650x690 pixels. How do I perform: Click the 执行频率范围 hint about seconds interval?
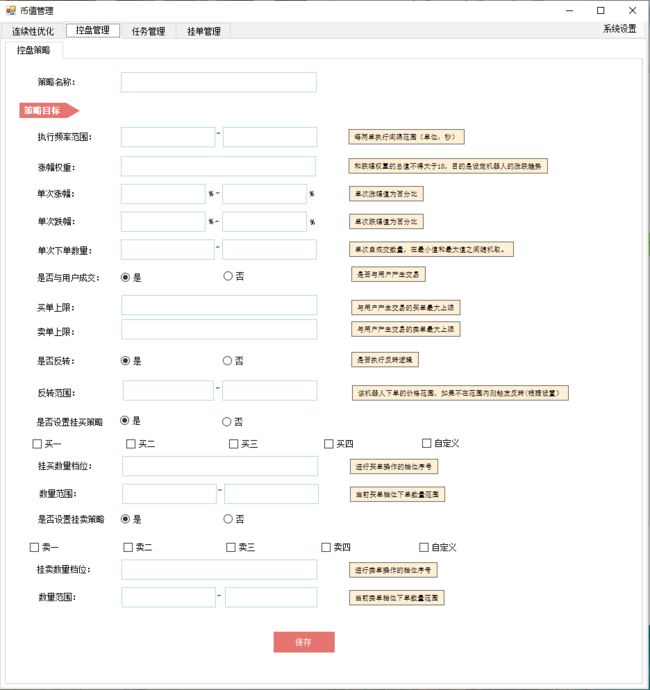pyautogui.click(x=406, y=137)
